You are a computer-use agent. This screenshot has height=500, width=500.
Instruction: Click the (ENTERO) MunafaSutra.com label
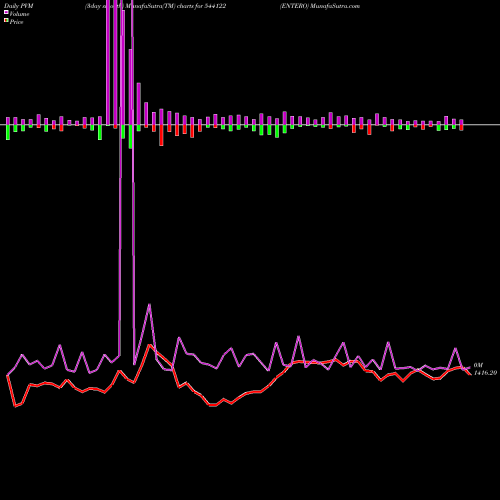coord(320,6)
